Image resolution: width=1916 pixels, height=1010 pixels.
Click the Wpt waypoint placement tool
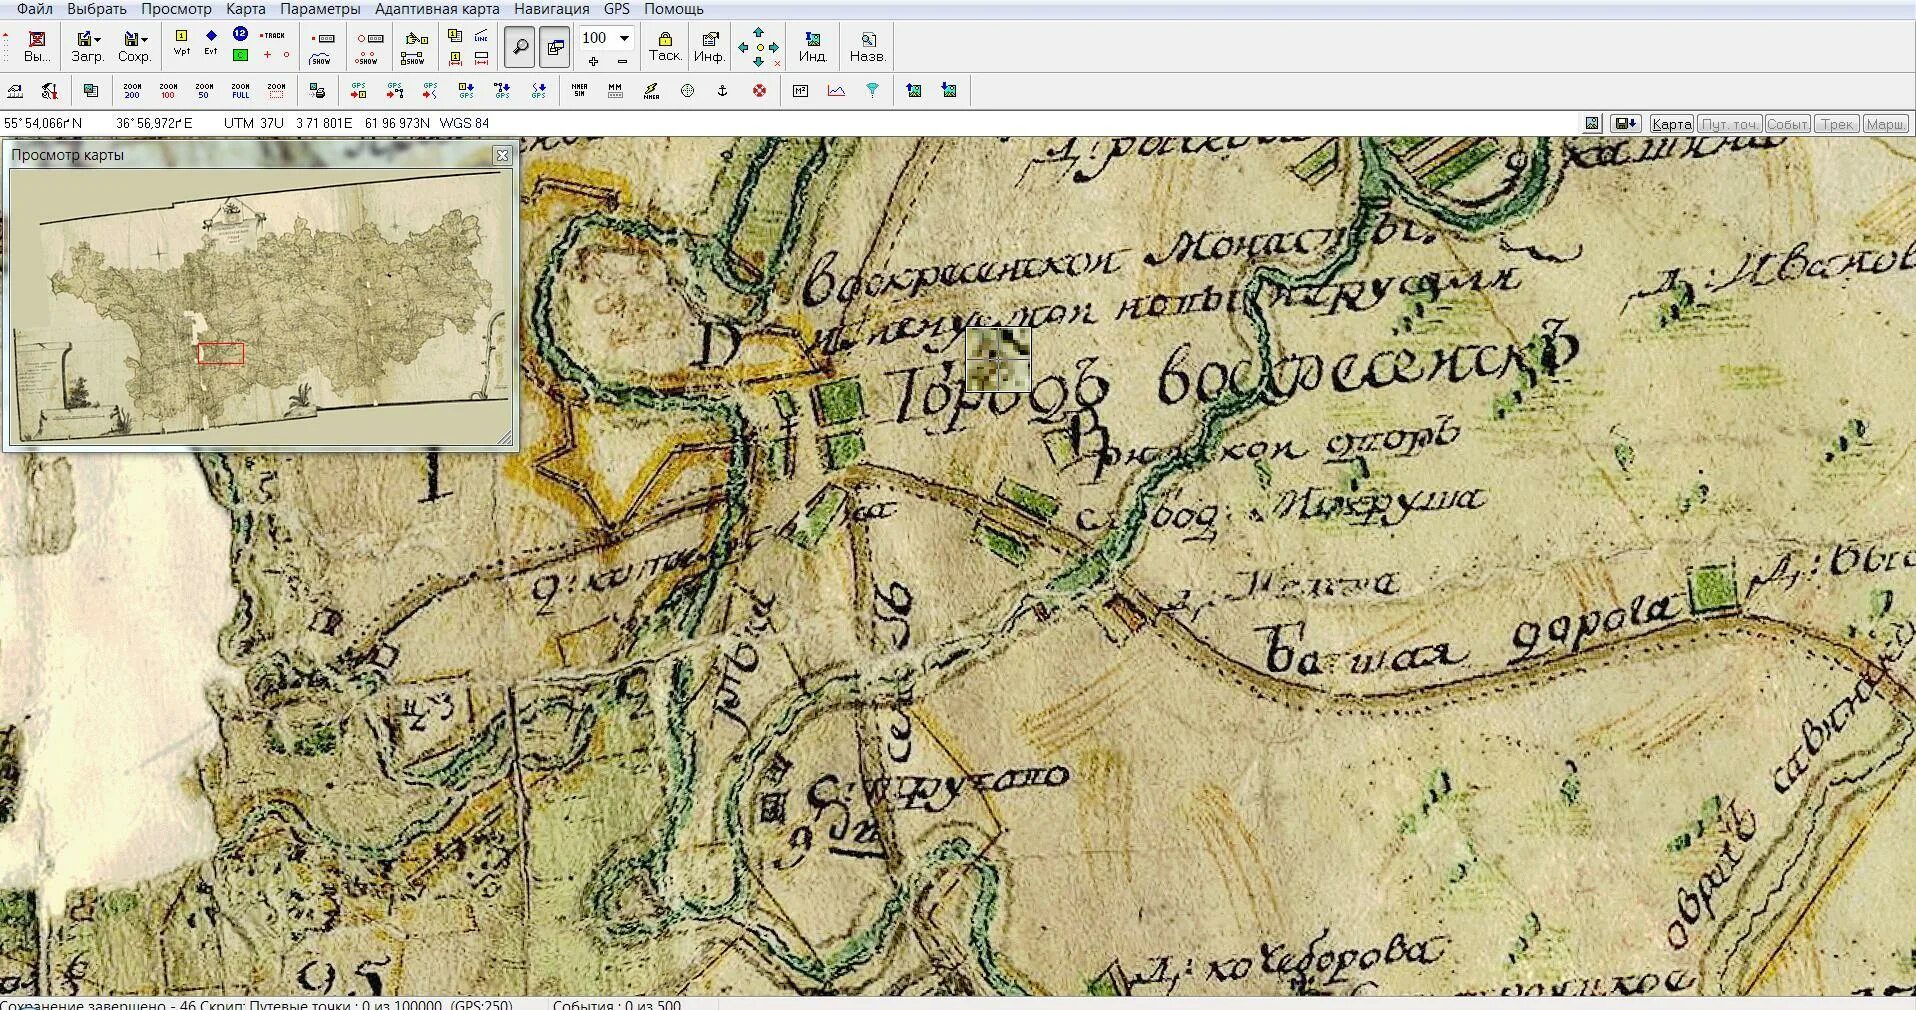tap(181, 42)
